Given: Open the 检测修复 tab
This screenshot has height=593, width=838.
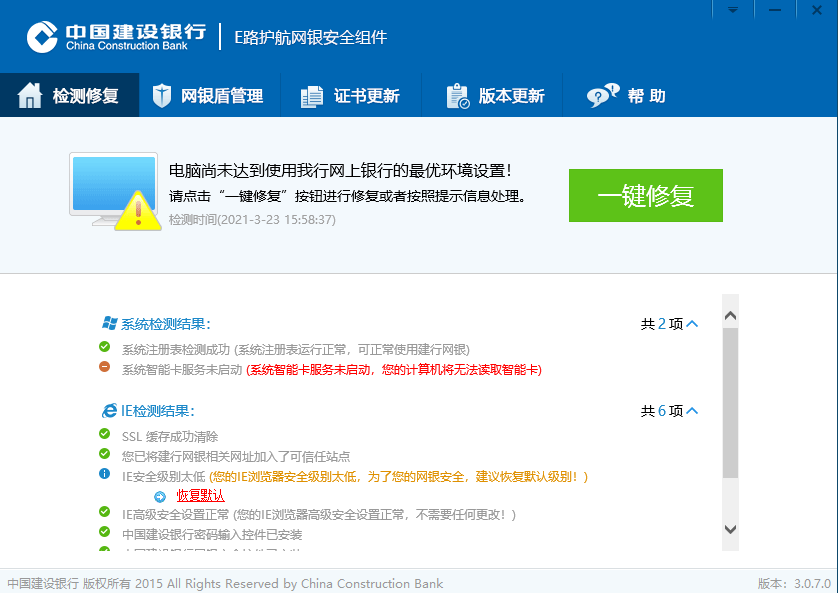Looking at the screenshot, I should pos(69,96).
